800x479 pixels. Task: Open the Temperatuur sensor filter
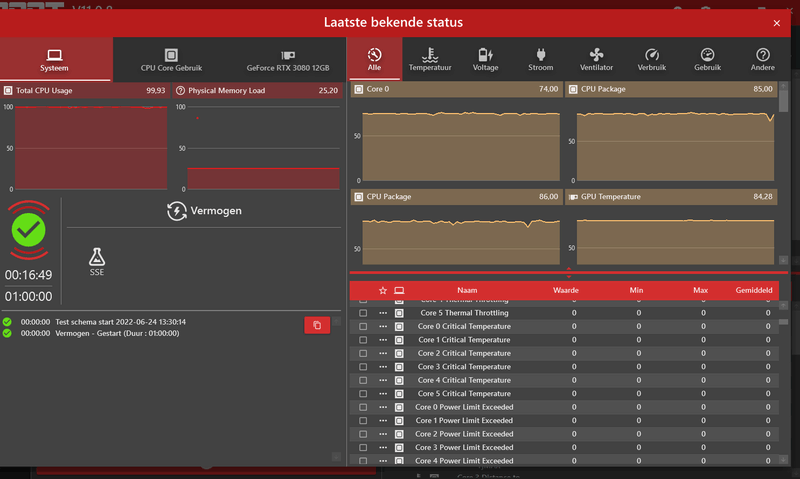point(429,59)
